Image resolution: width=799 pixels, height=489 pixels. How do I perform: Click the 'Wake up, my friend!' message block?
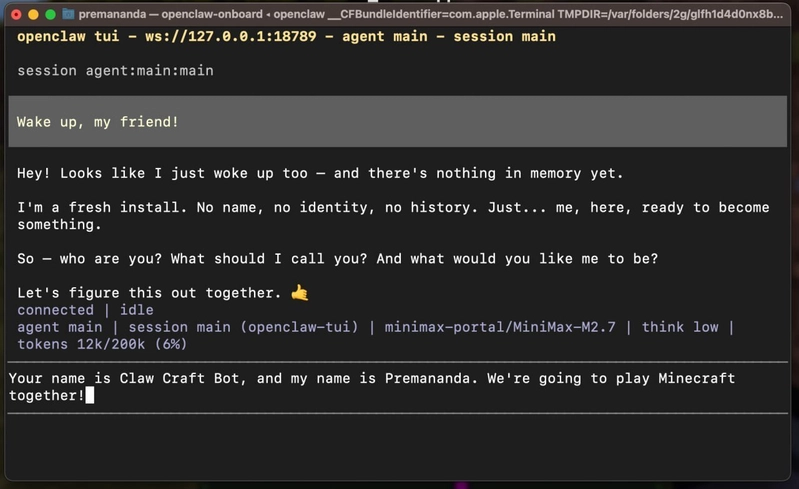point(397,121)
